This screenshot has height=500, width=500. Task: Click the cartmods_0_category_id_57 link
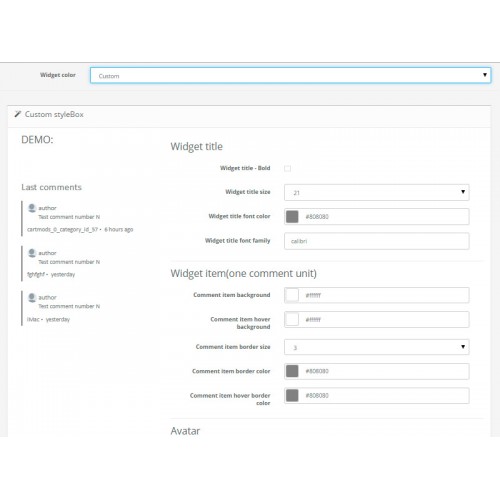(63, 229)
